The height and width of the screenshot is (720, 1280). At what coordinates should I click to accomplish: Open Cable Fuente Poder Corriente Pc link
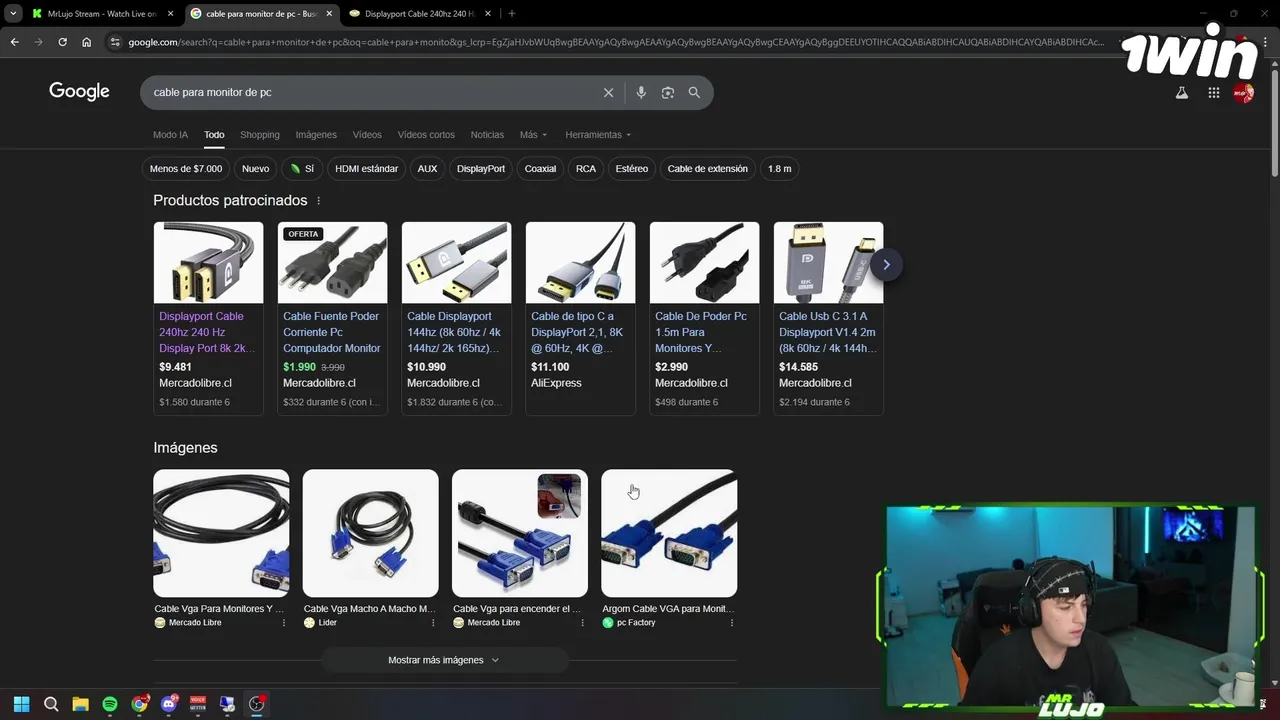coord(331,332)
